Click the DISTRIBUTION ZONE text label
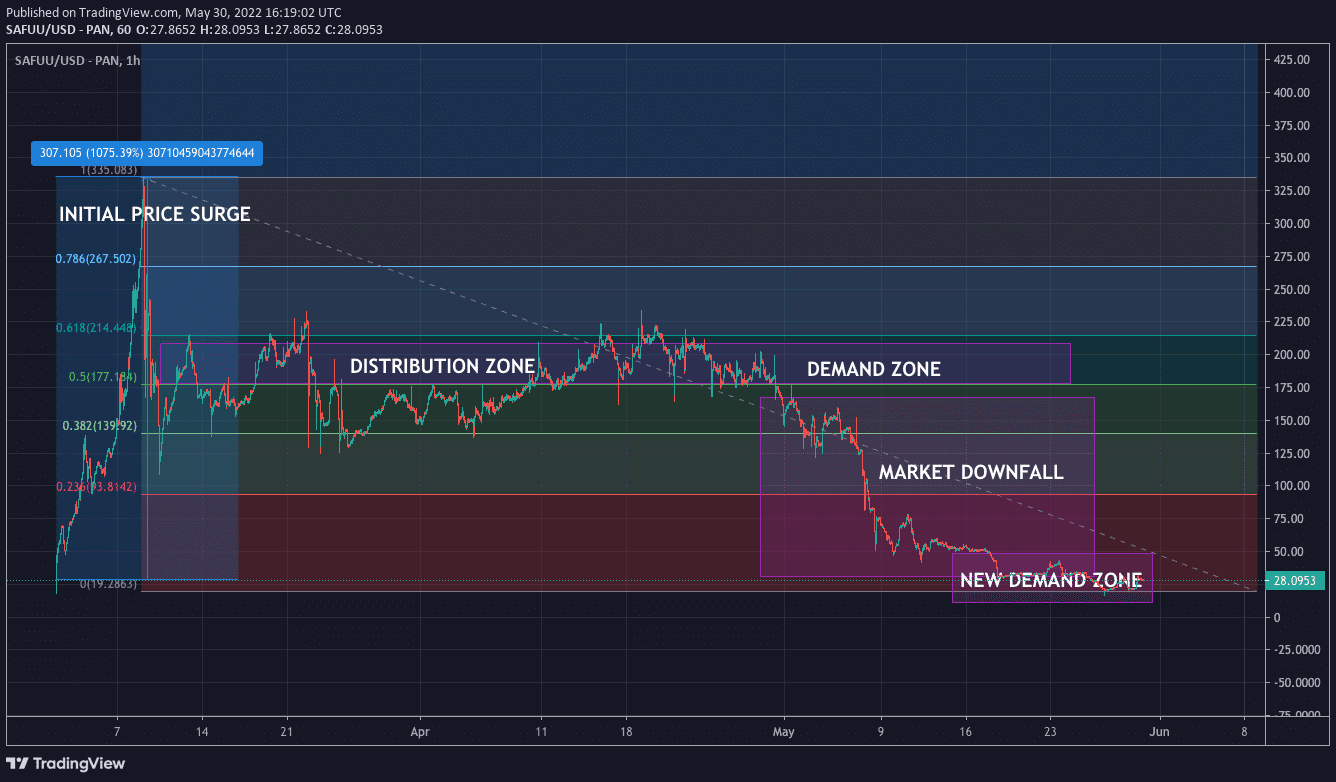The width and height of the screenshot is (1336, 782). click(442, 366)
